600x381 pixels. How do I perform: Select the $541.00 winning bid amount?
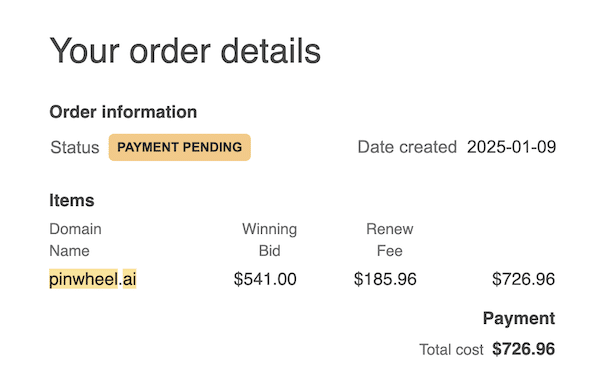click(x=265, y=279)
